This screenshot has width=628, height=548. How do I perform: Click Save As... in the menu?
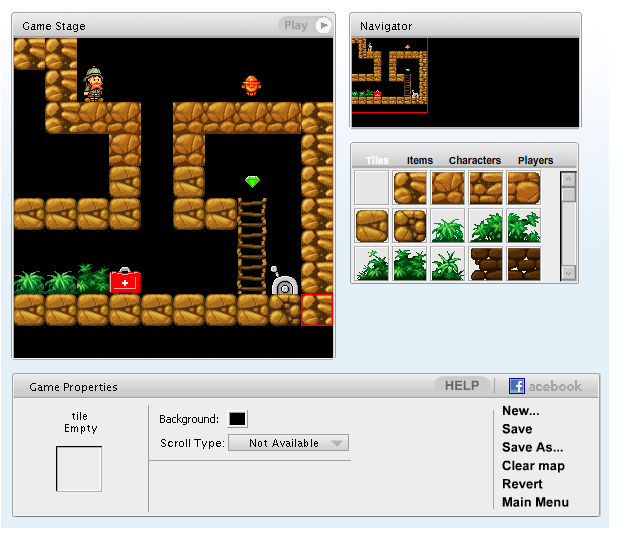[532, 447]
